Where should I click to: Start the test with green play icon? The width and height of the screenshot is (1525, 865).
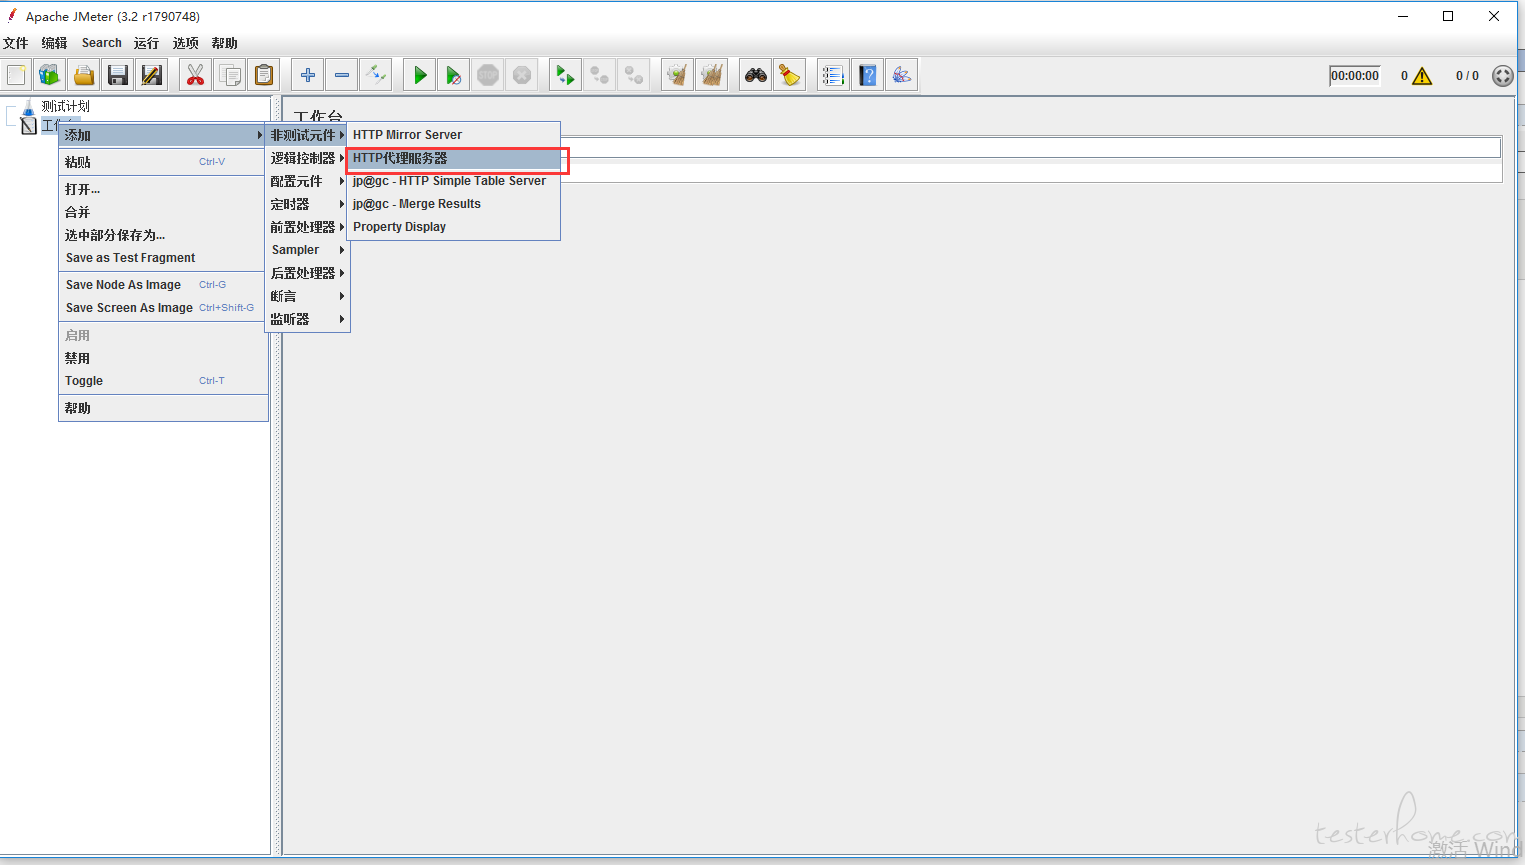[x=420, y=75]
